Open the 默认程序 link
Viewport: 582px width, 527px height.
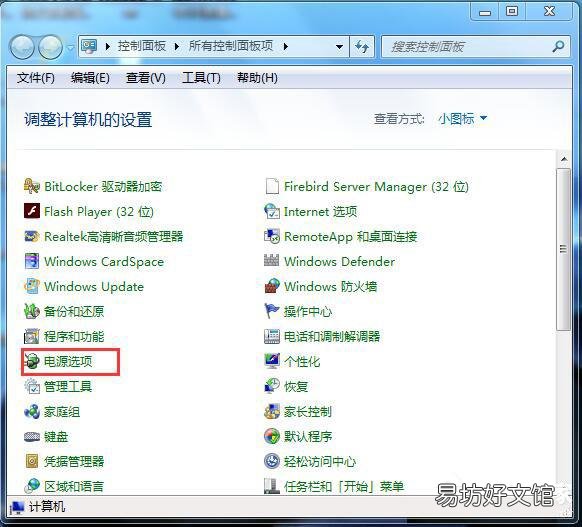click(308, 436)
